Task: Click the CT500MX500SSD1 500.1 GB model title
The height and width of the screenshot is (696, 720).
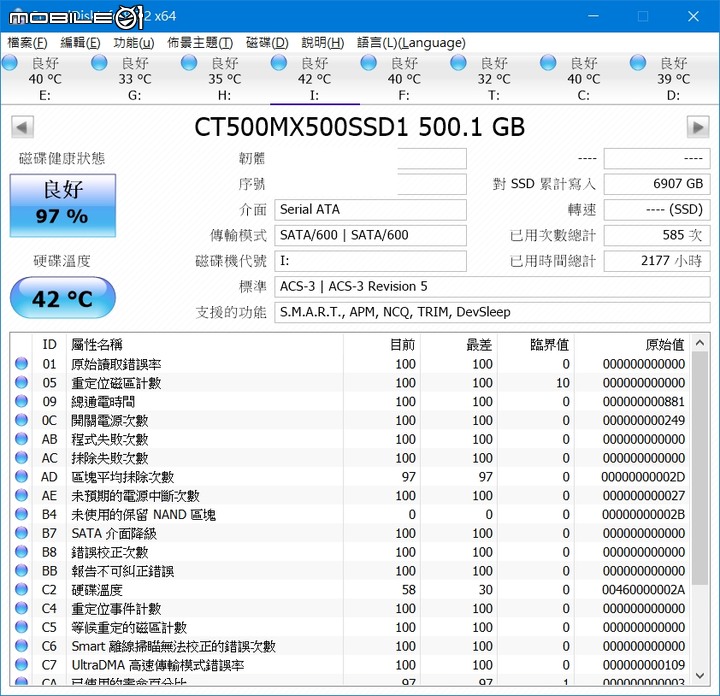Action: coord(360,127)
